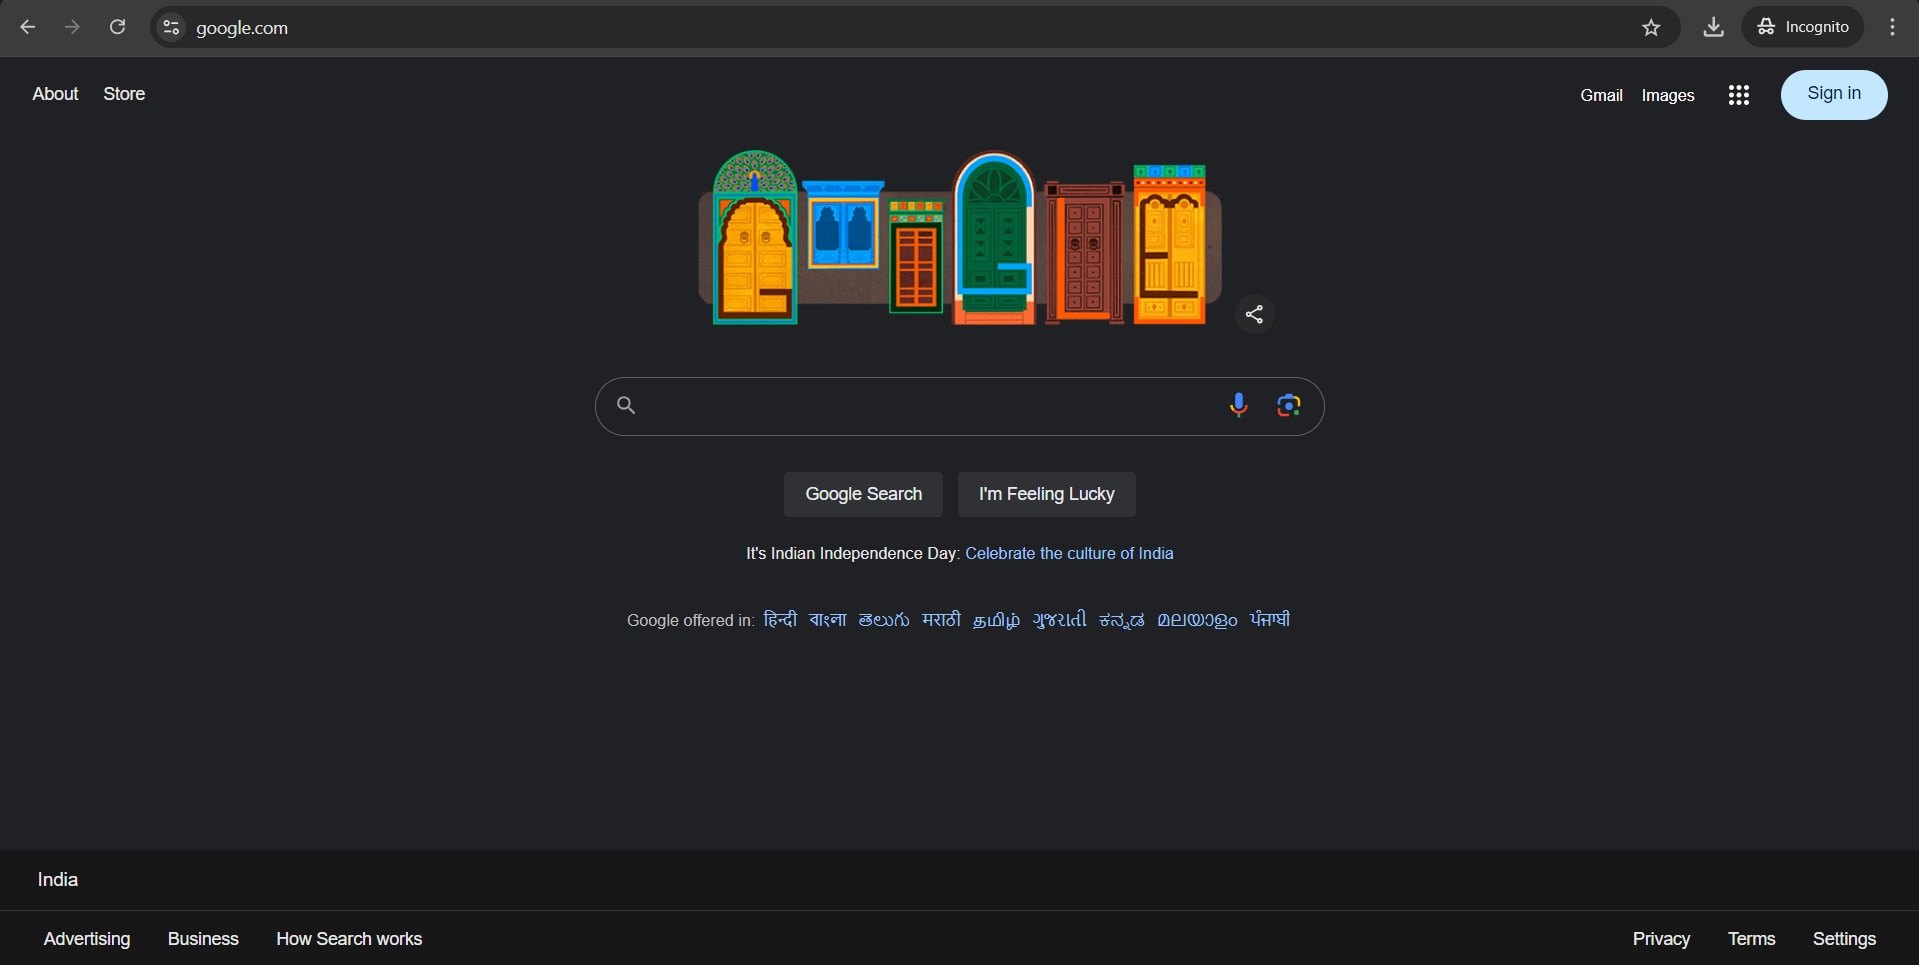The image size is (1919, 965).
Task: Open Celebrate the culture of India link
Action: click(x=1069, y=553)
